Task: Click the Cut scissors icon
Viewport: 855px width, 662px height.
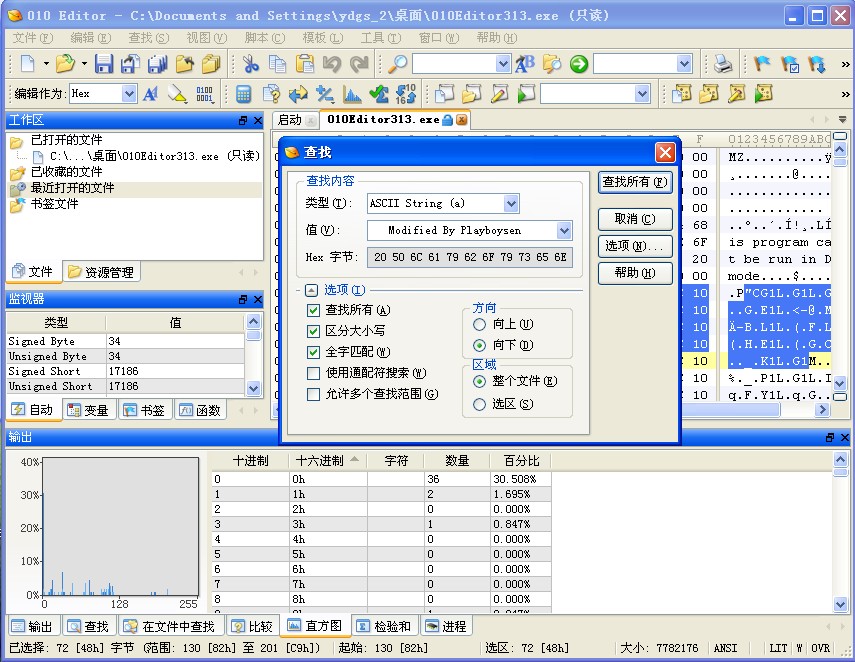Action: pyautogui.click(x=250, y=64)
